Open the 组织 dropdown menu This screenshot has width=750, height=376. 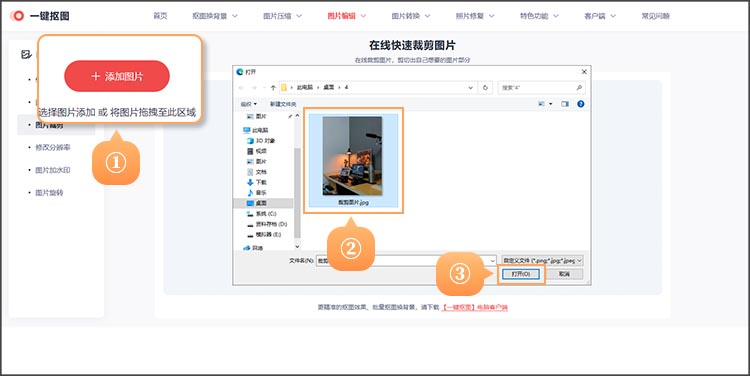pyautogui.click(x=248, y=104)
